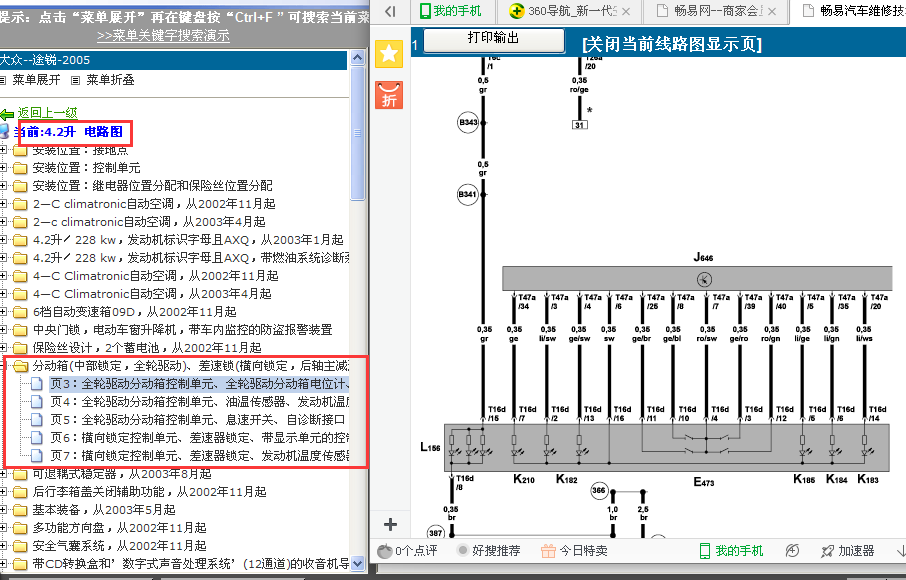Image resolution: width=906 pixels, height=580 pixels.
Task: Expand 2—C climatronic 2002年11月 folder
Action: point(3,204)
